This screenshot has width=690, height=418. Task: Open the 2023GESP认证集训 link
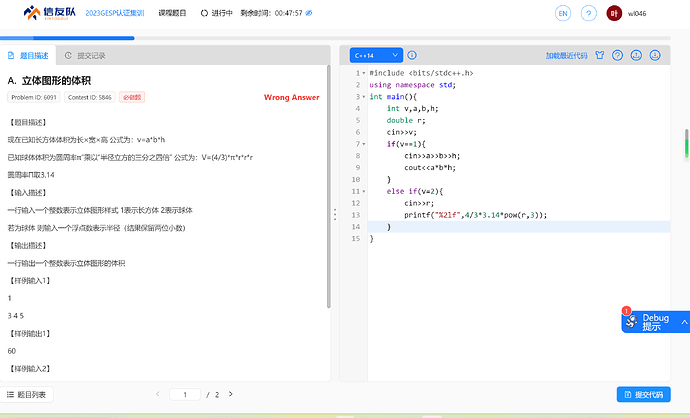(x=114, y=13)
